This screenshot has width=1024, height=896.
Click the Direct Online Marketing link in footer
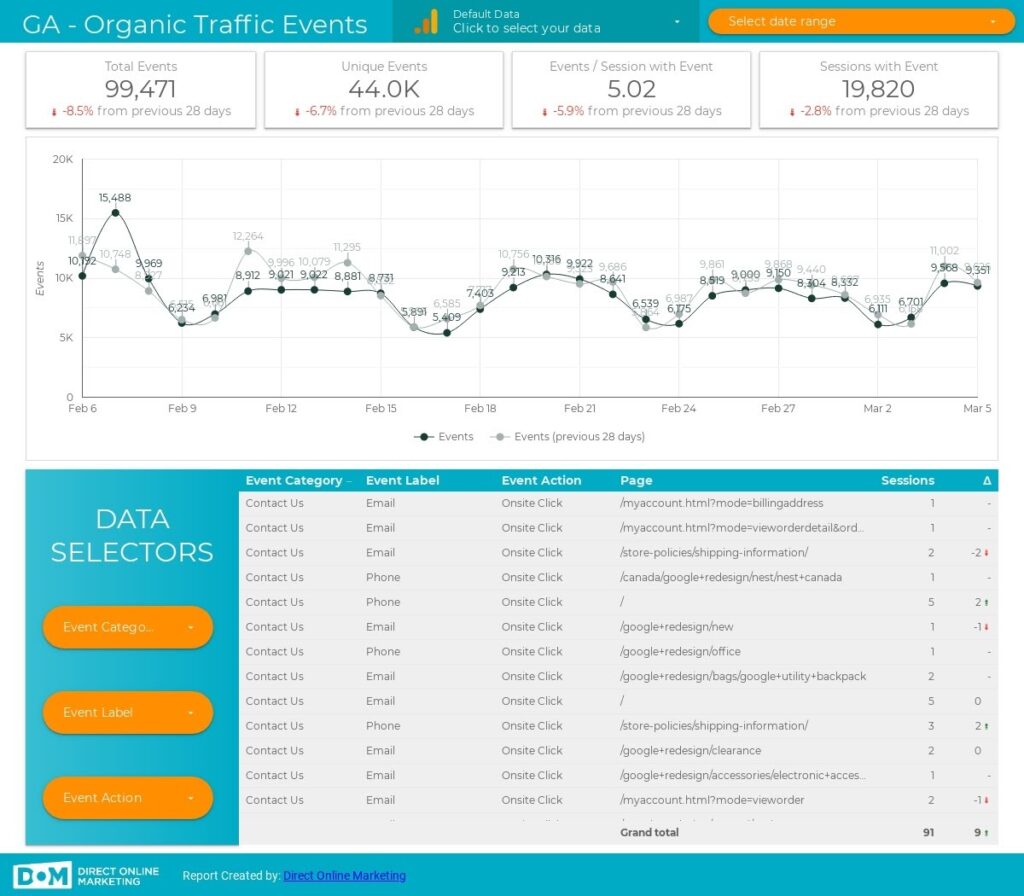(344, 875)
